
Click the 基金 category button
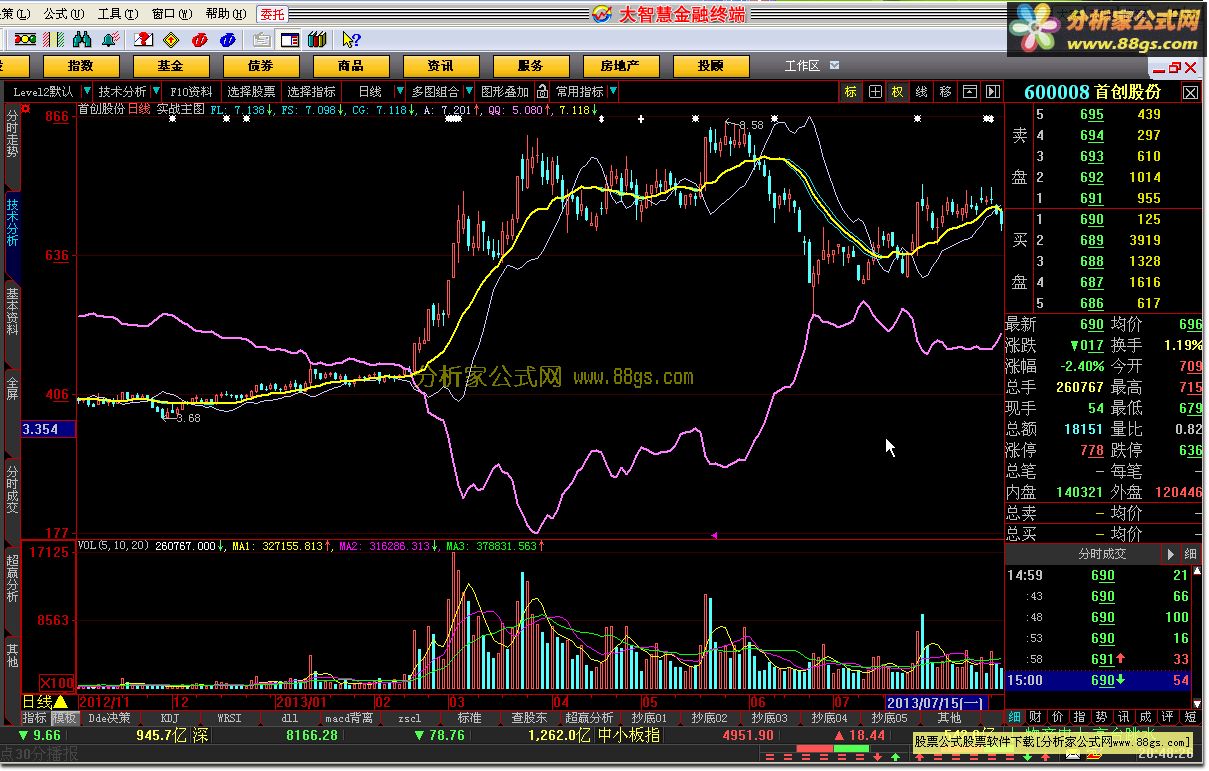pyautogui.click(x=171, y=66)
